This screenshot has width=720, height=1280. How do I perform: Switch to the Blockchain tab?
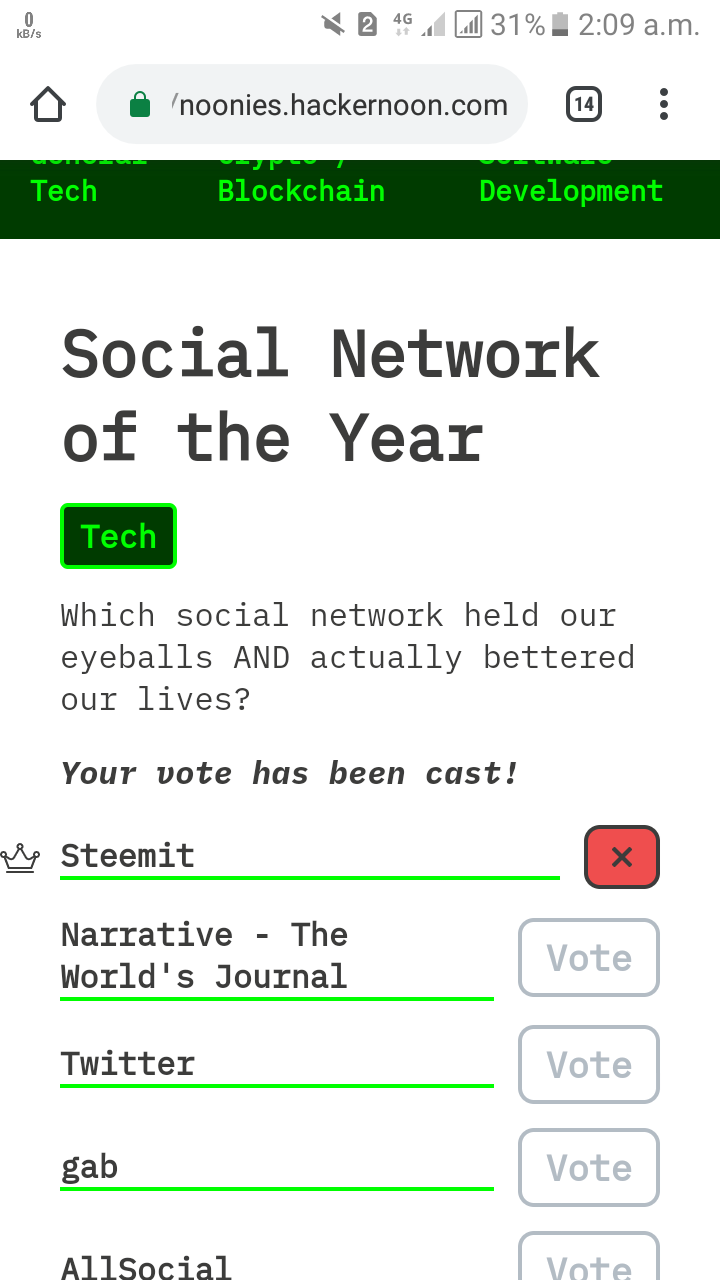[x=301, y=190]
